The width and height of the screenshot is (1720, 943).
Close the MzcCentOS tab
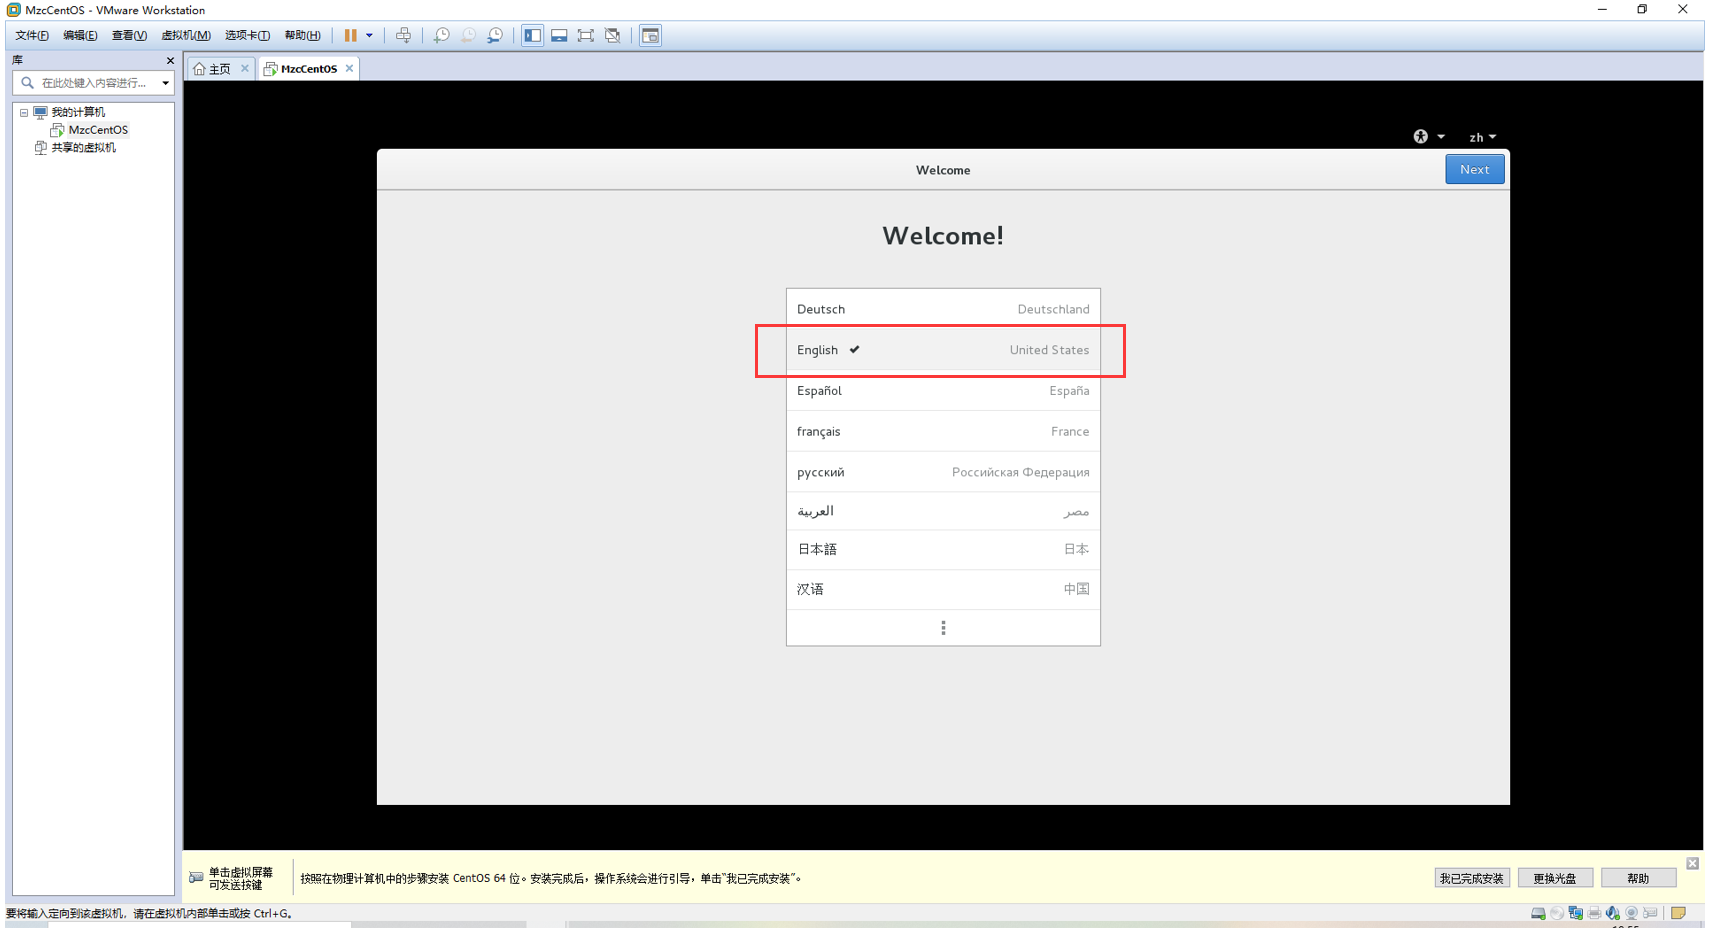[350, 69]
